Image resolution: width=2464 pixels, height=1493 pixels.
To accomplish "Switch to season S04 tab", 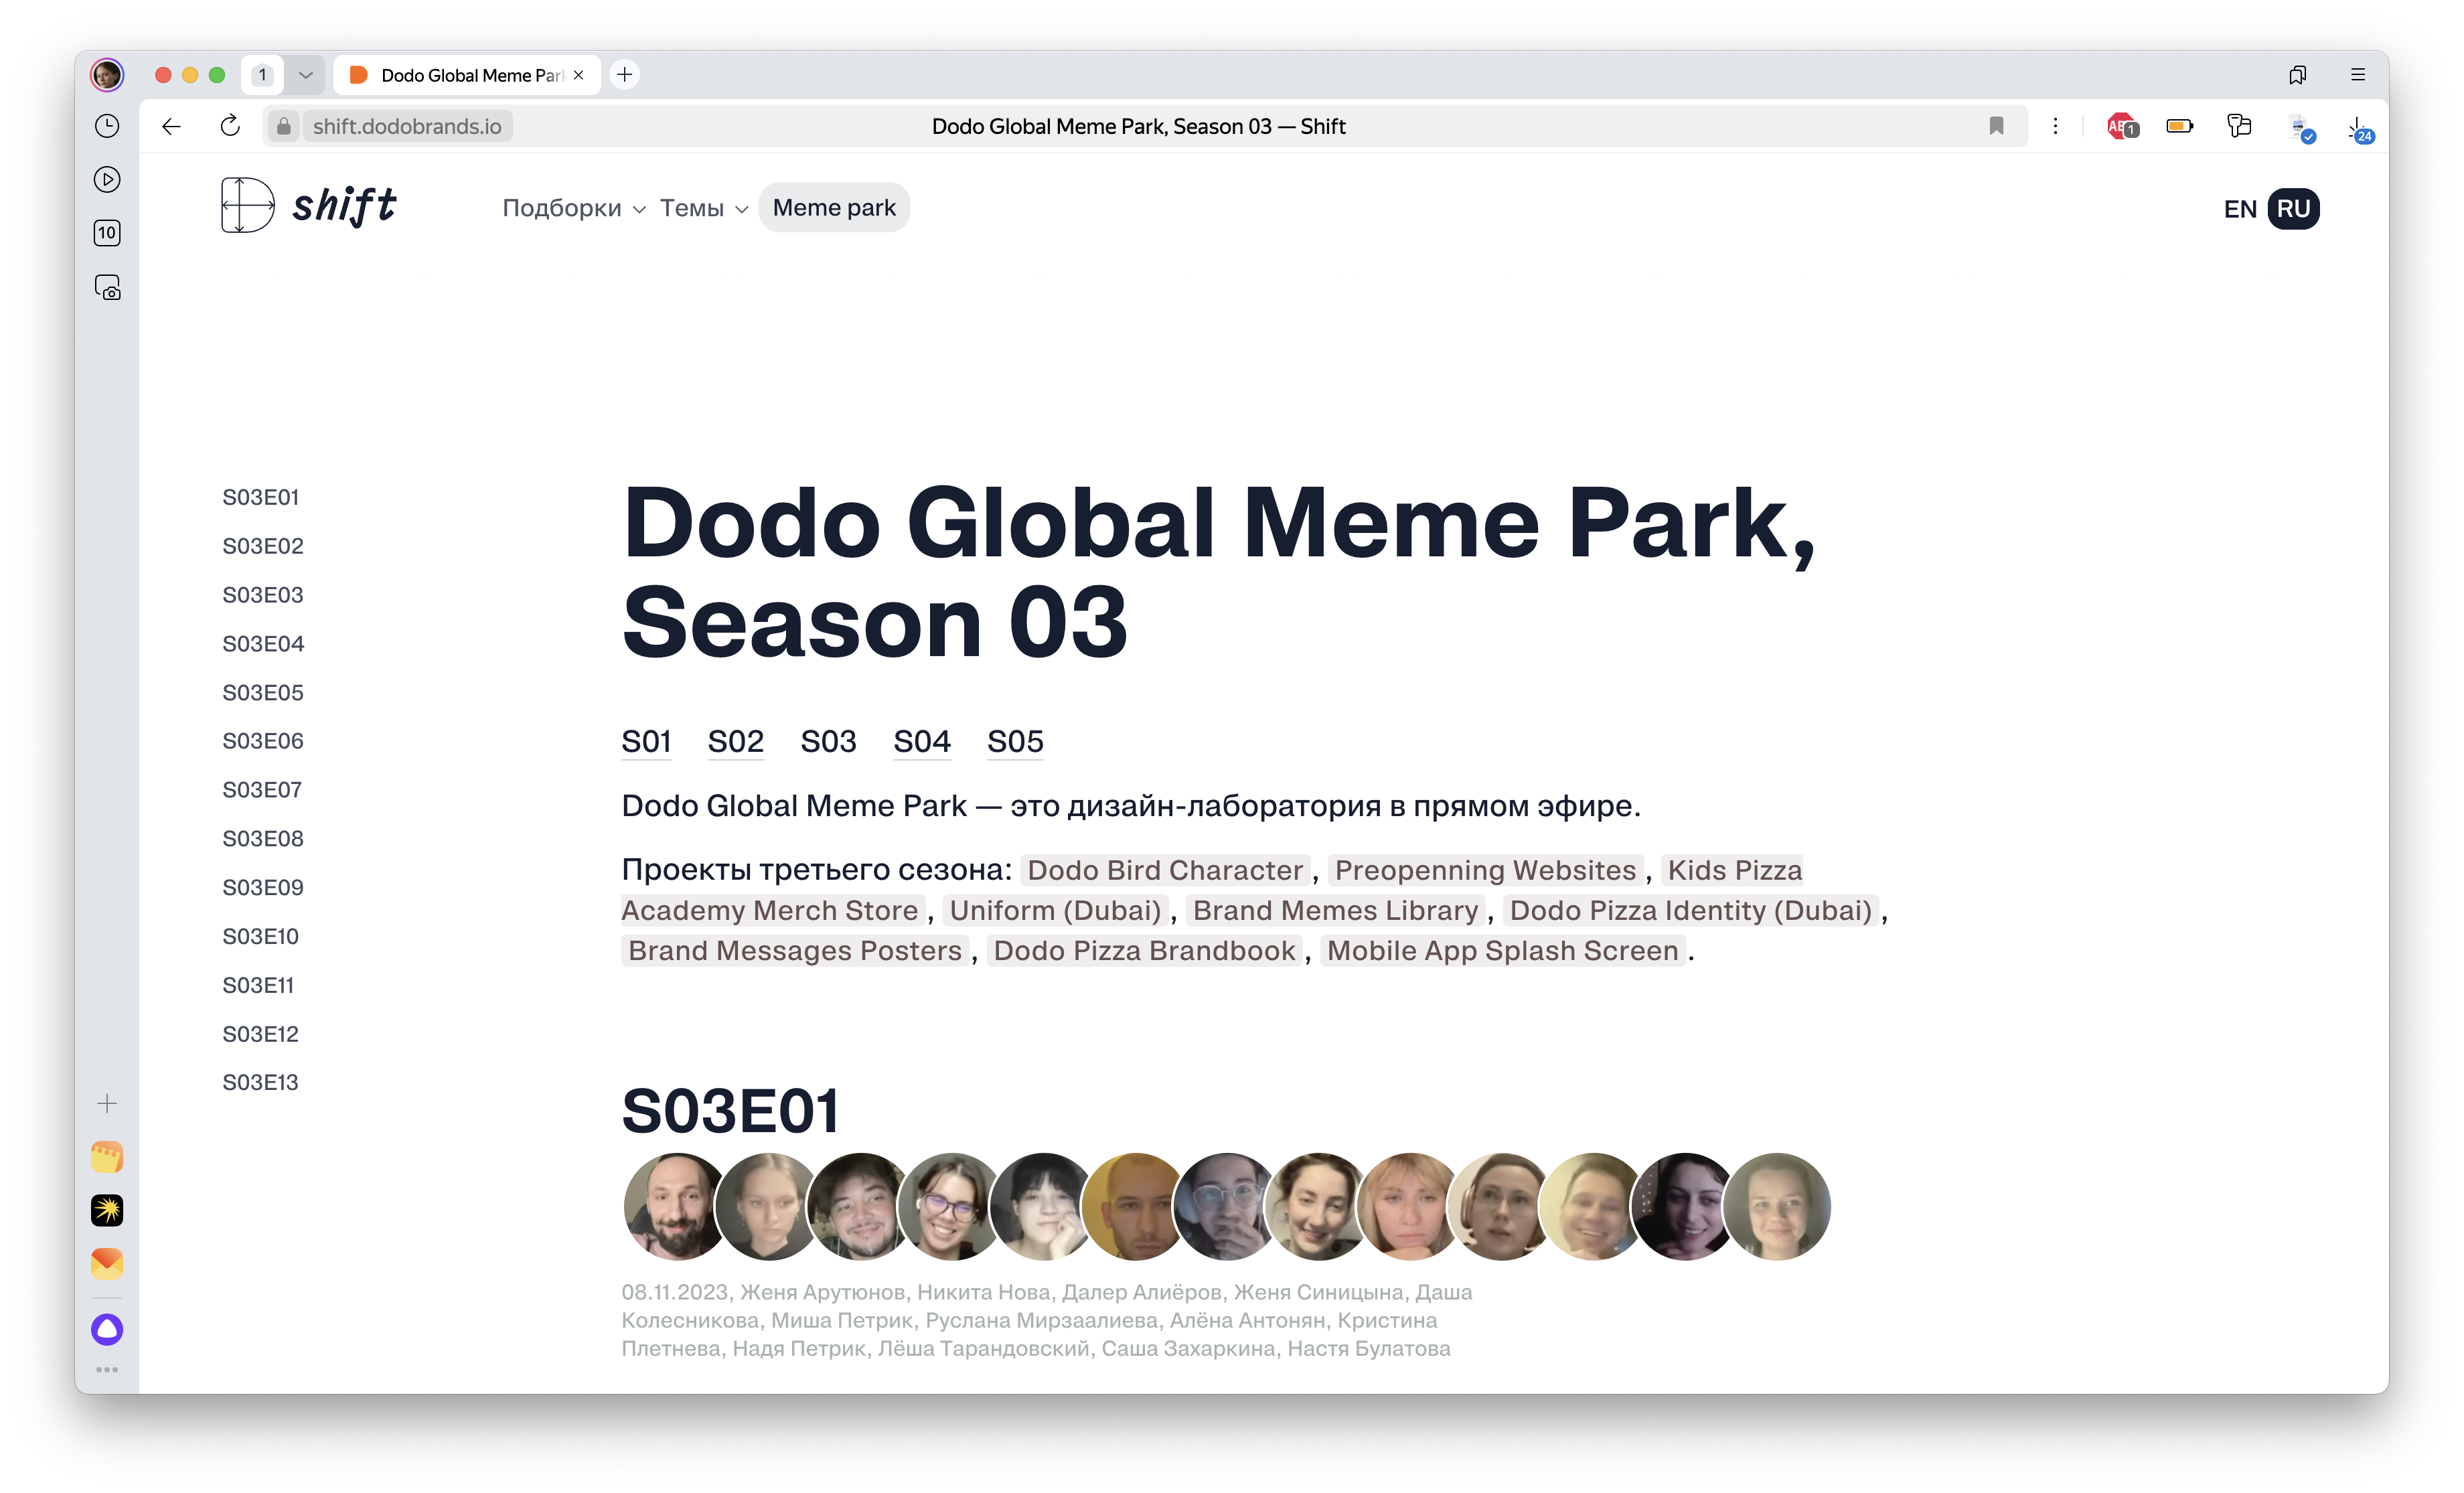I will [x=921, y=742].
